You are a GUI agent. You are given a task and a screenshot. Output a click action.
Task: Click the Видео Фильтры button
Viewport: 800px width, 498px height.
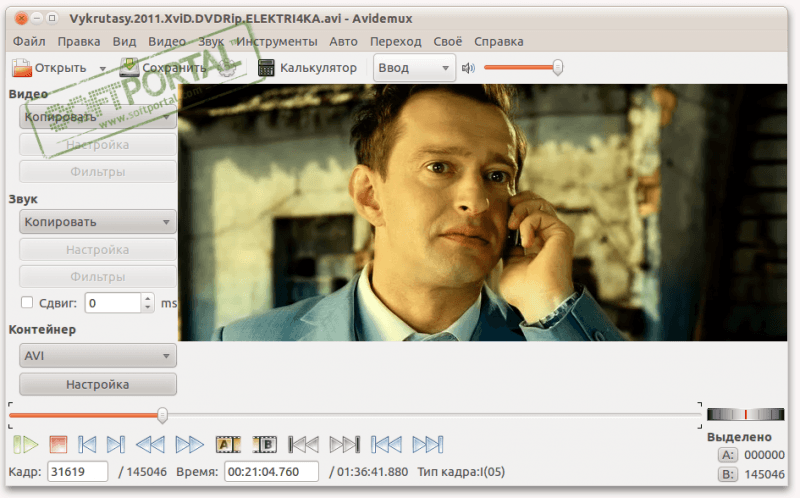coord(98,172)
